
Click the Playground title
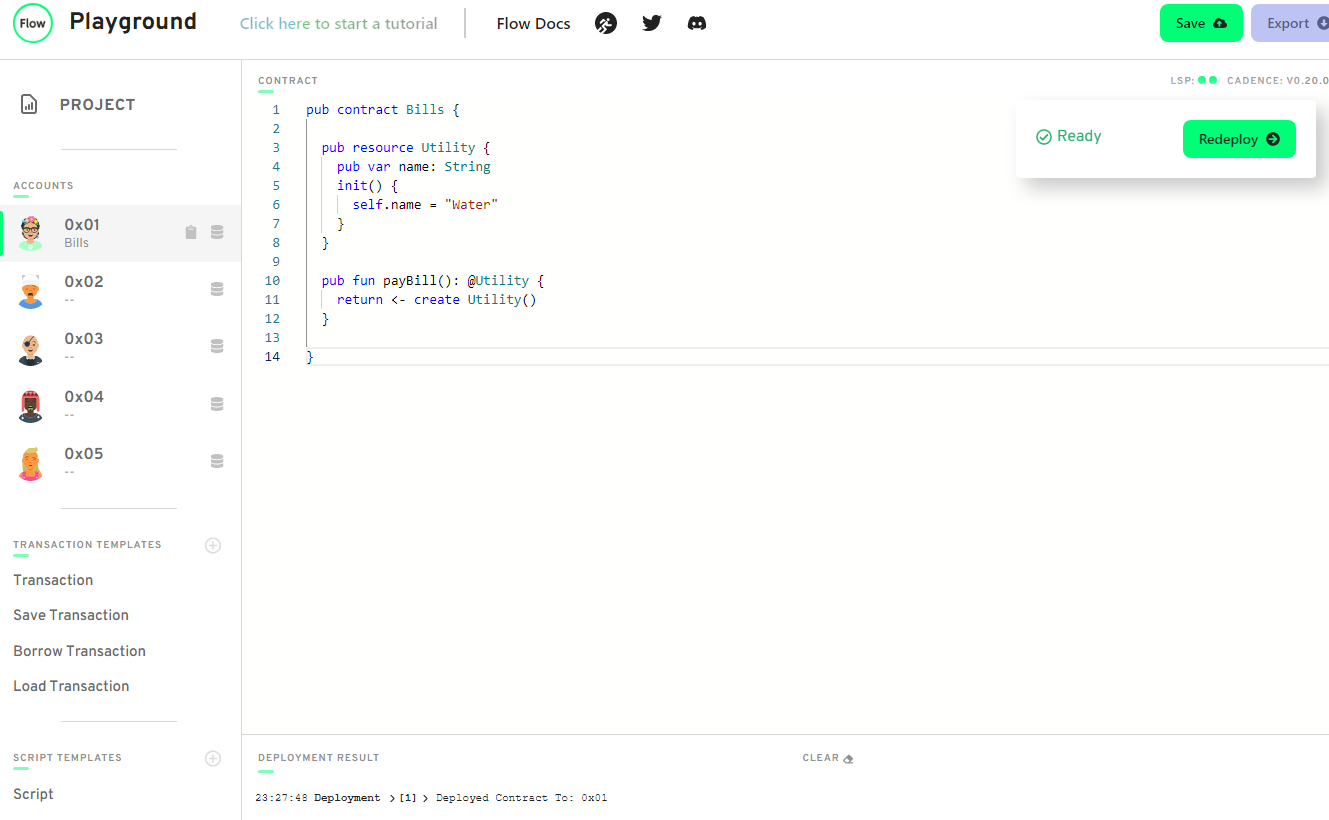pos(133,22)
